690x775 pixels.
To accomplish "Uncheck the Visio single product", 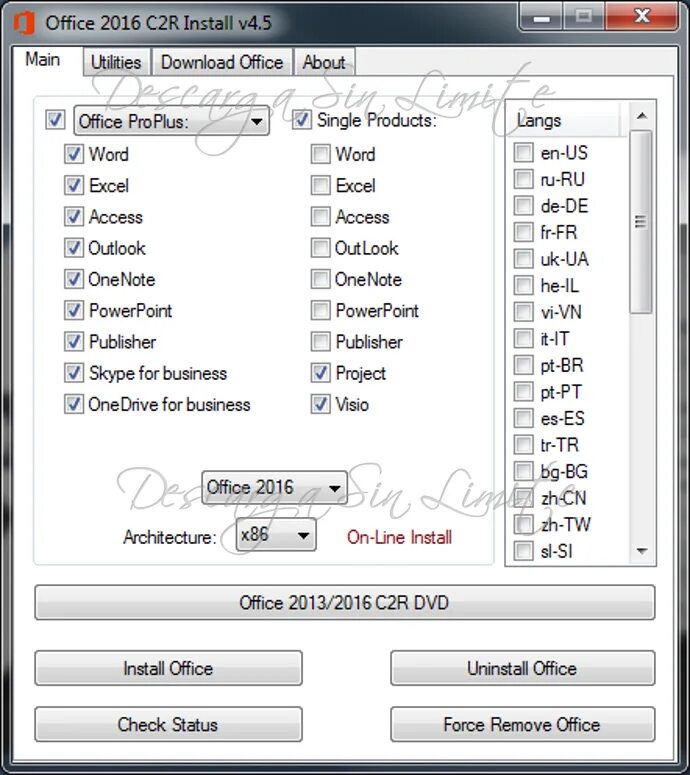I will coord(320,404).
